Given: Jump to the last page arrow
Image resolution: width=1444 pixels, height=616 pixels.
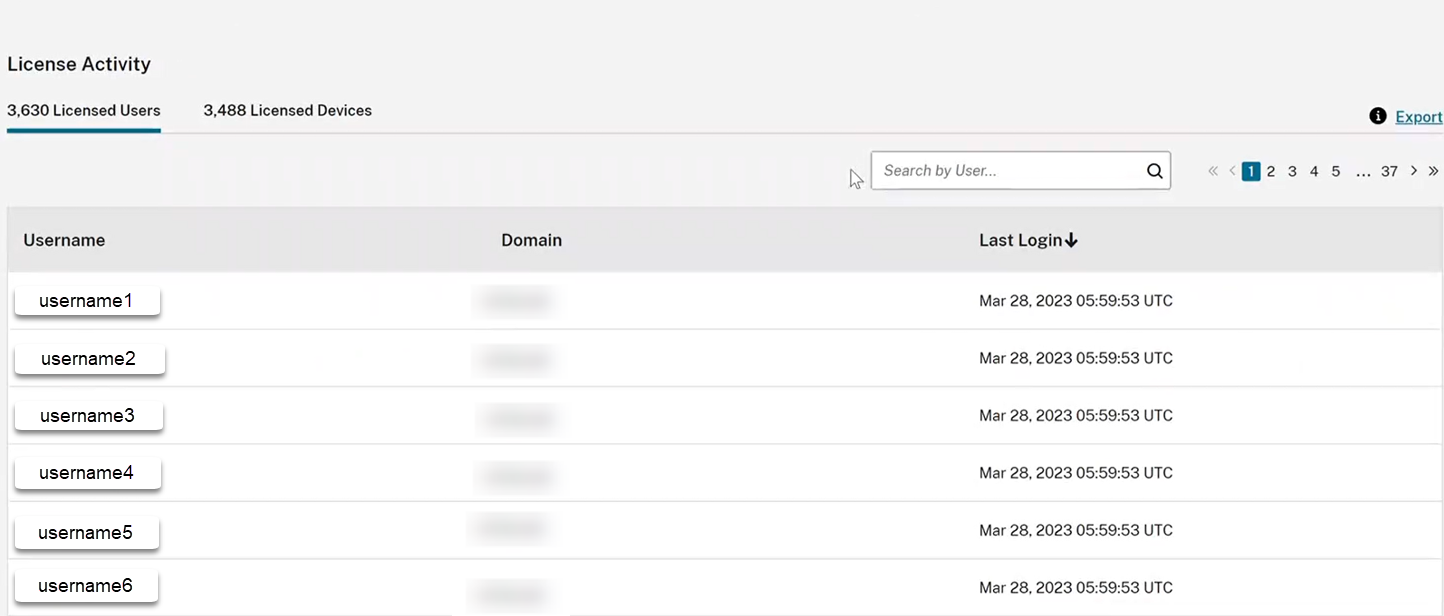Looking at the screenshot, I should point(1433,171).
